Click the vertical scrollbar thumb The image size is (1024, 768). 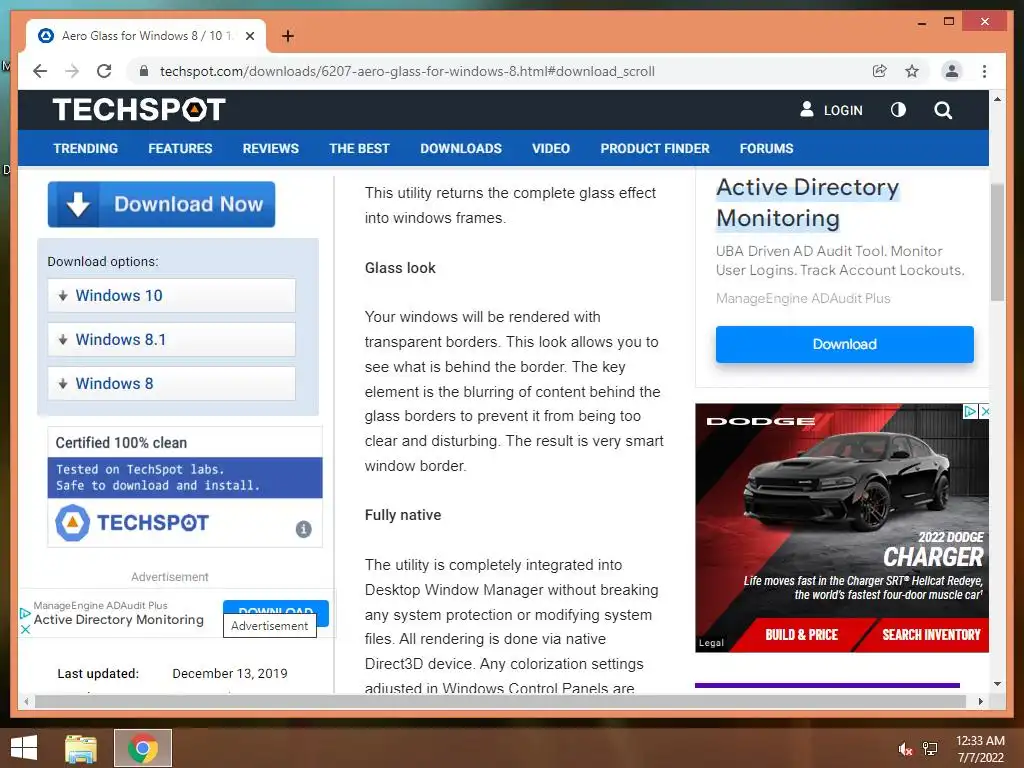coord(997,242)
